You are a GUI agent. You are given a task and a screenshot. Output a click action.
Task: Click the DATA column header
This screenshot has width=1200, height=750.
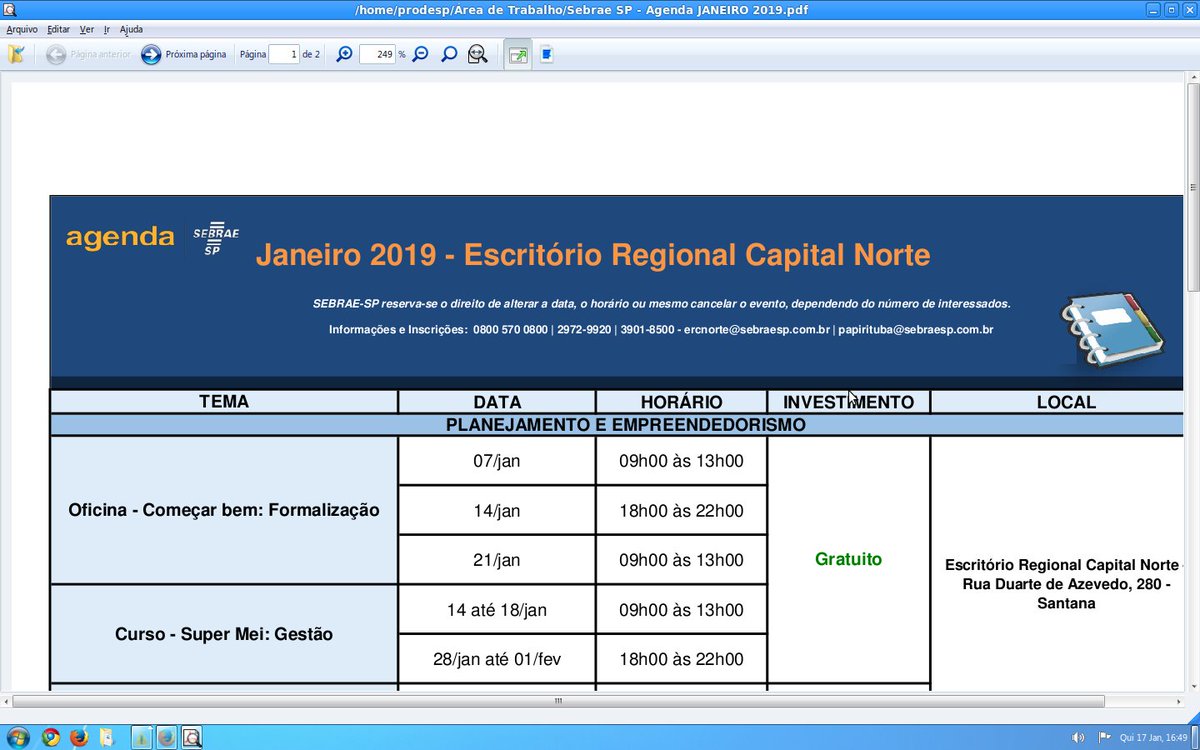pos(497,402)
